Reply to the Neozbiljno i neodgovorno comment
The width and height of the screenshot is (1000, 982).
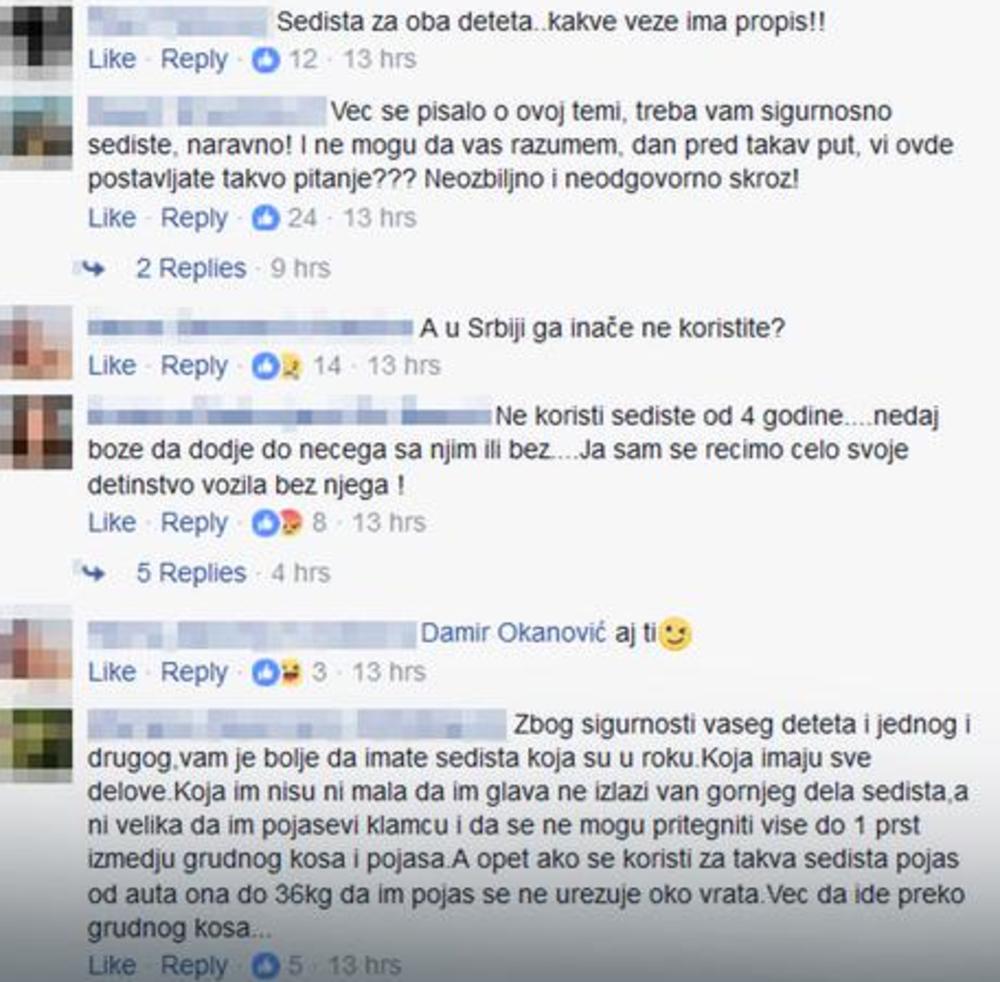(194, 218)
